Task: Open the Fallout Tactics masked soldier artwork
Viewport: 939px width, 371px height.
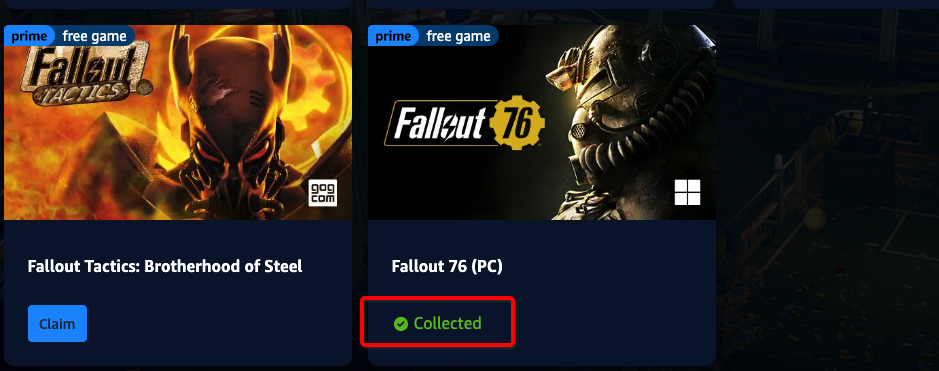Action: pos(178,122)
